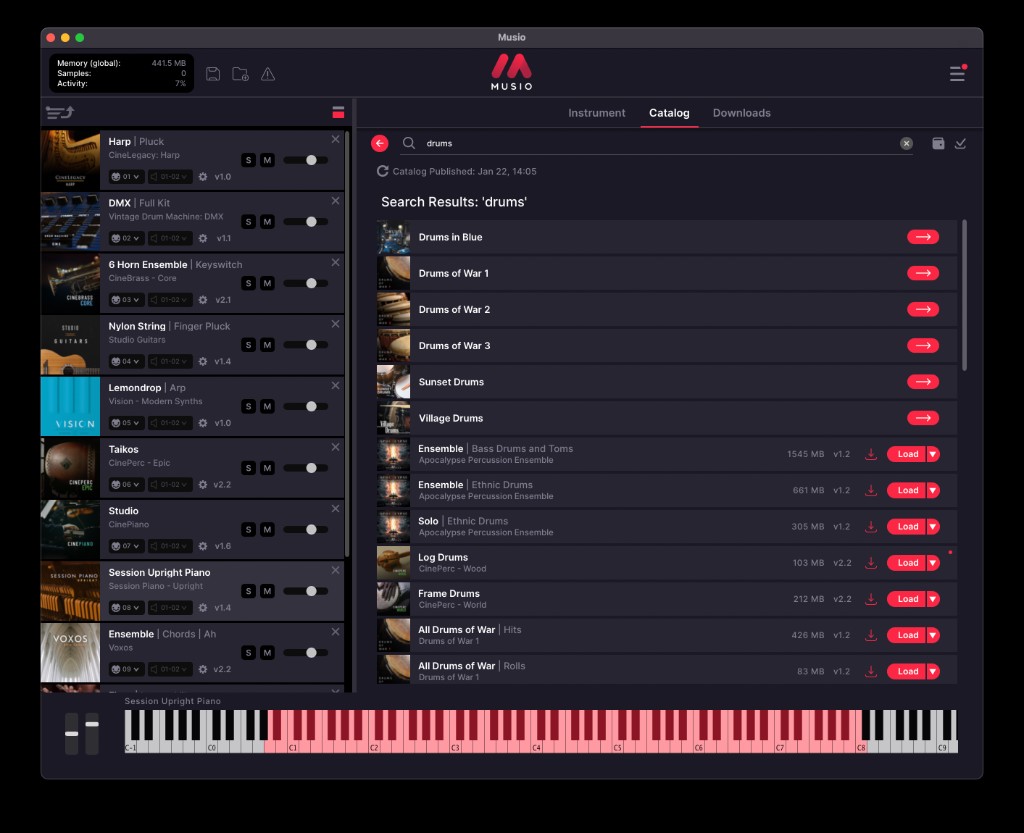Load the Ensemble Bass Drums and Toms
This screenshot has width=1024, height=833.
point(906,453)
